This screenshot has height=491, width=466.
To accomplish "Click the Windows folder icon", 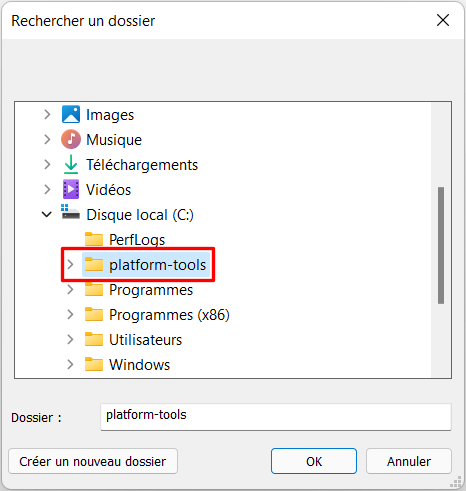I will point(94,364).
